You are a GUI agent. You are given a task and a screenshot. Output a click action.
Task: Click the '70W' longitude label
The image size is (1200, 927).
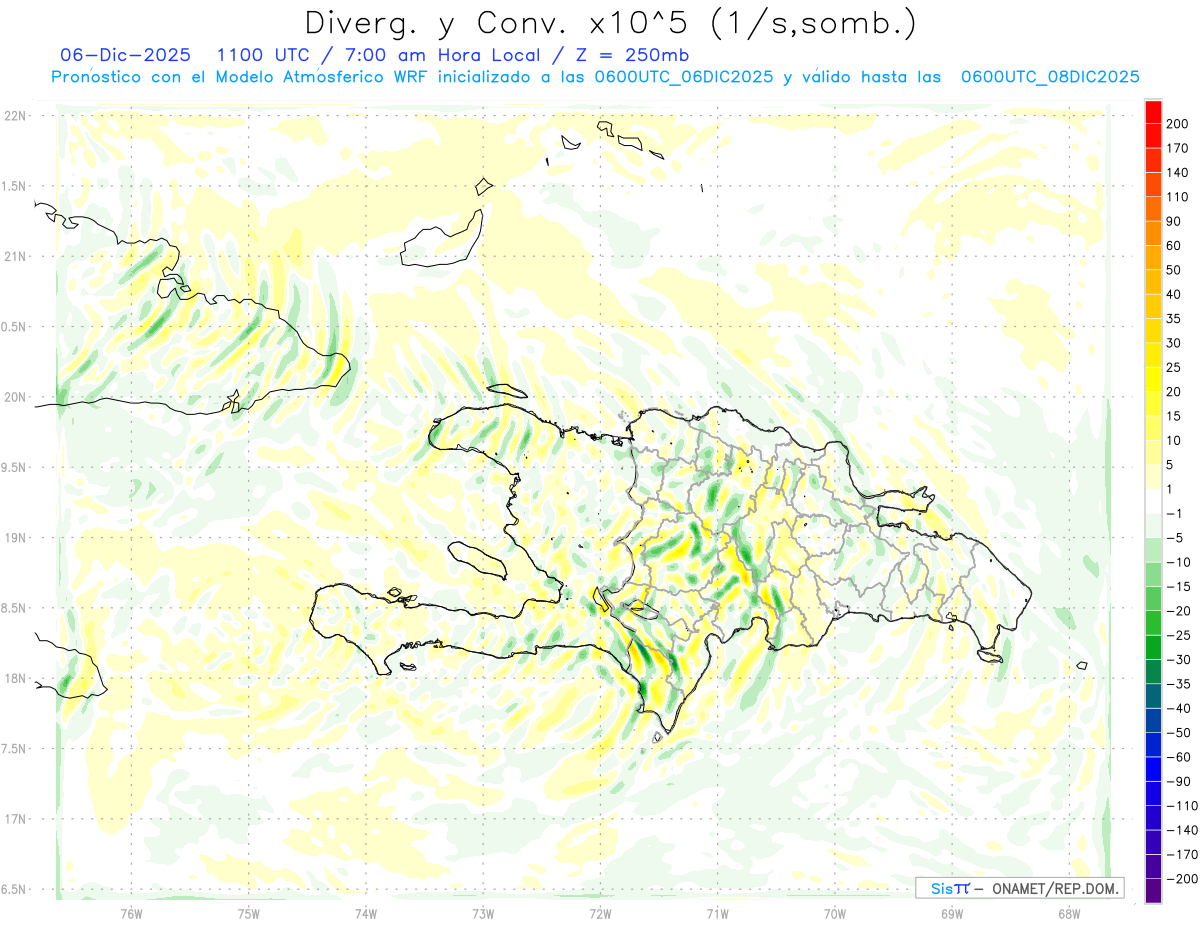tap(835, 914)
